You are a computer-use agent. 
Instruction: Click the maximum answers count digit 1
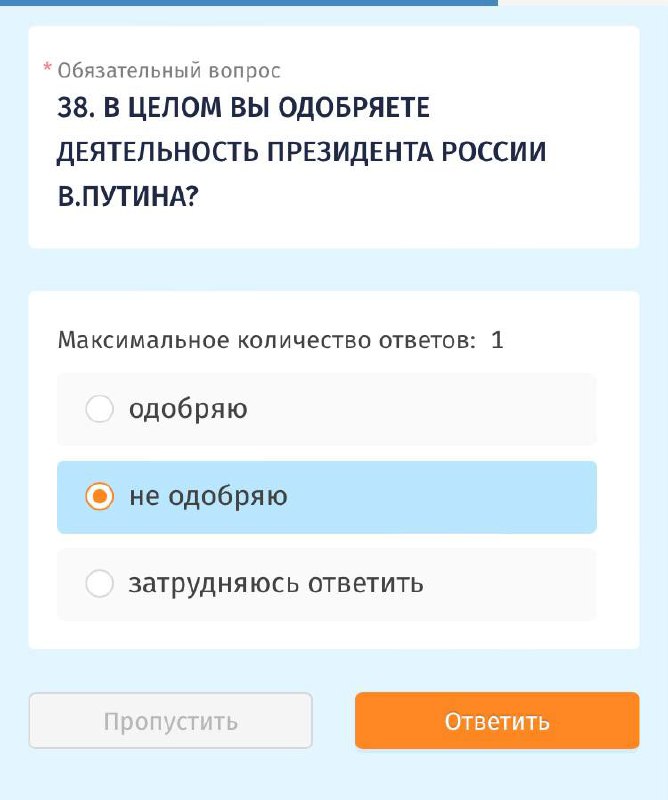point(497,340)
